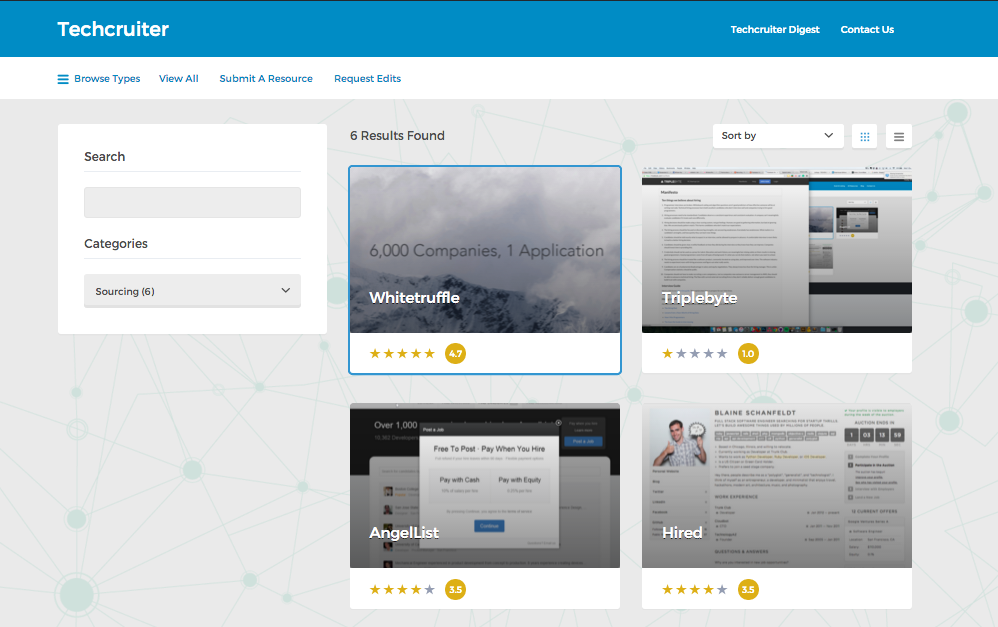
Task: Click the Techcruiter logo
Action: click(x=113, y=29)
